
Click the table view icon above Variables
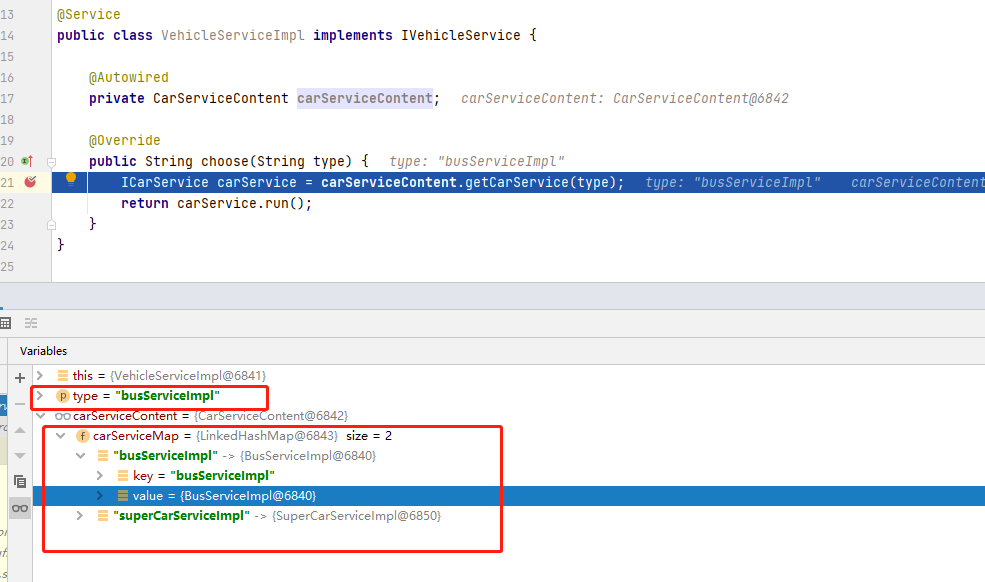pyautogui.click(x=5, y=323)
